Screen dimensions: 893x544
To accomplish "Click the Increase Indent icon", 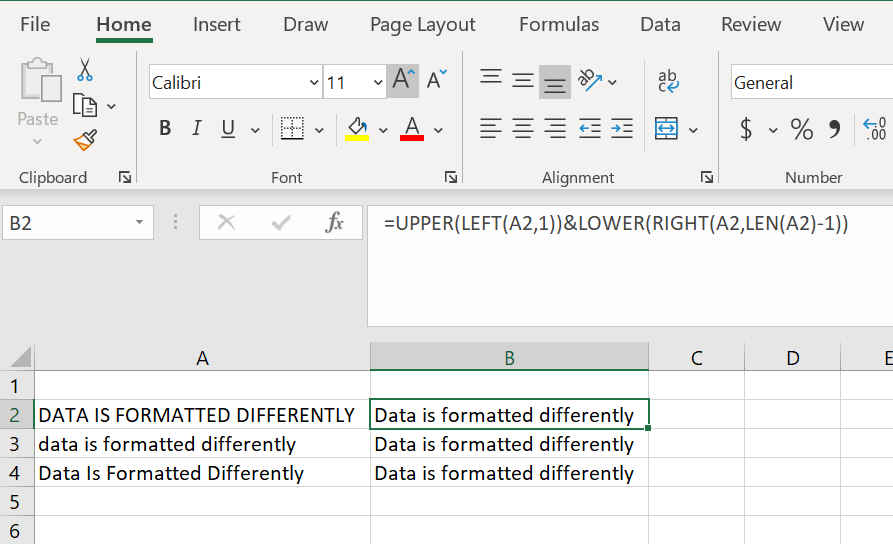I will pos(622,129).
